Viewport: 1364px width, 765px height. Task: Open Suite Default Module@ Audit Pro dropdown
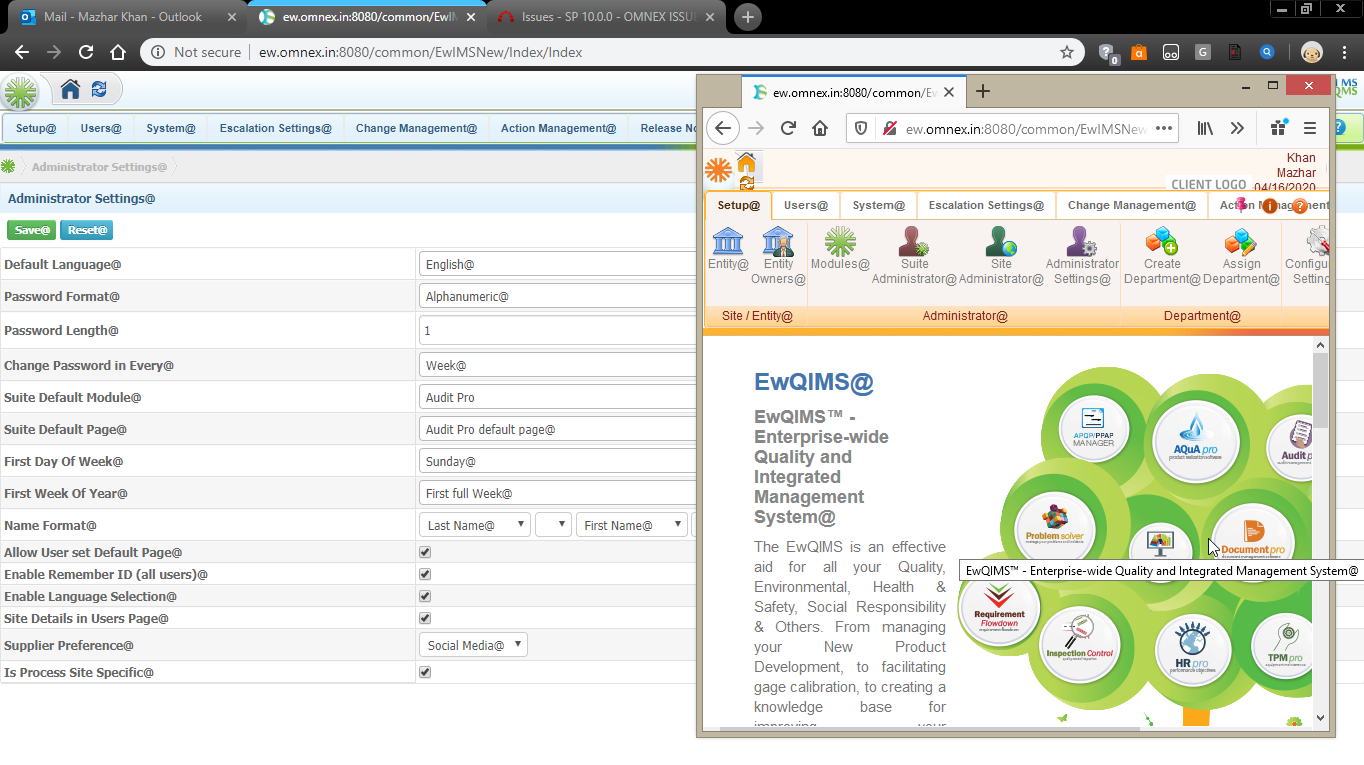coord(557,398)
